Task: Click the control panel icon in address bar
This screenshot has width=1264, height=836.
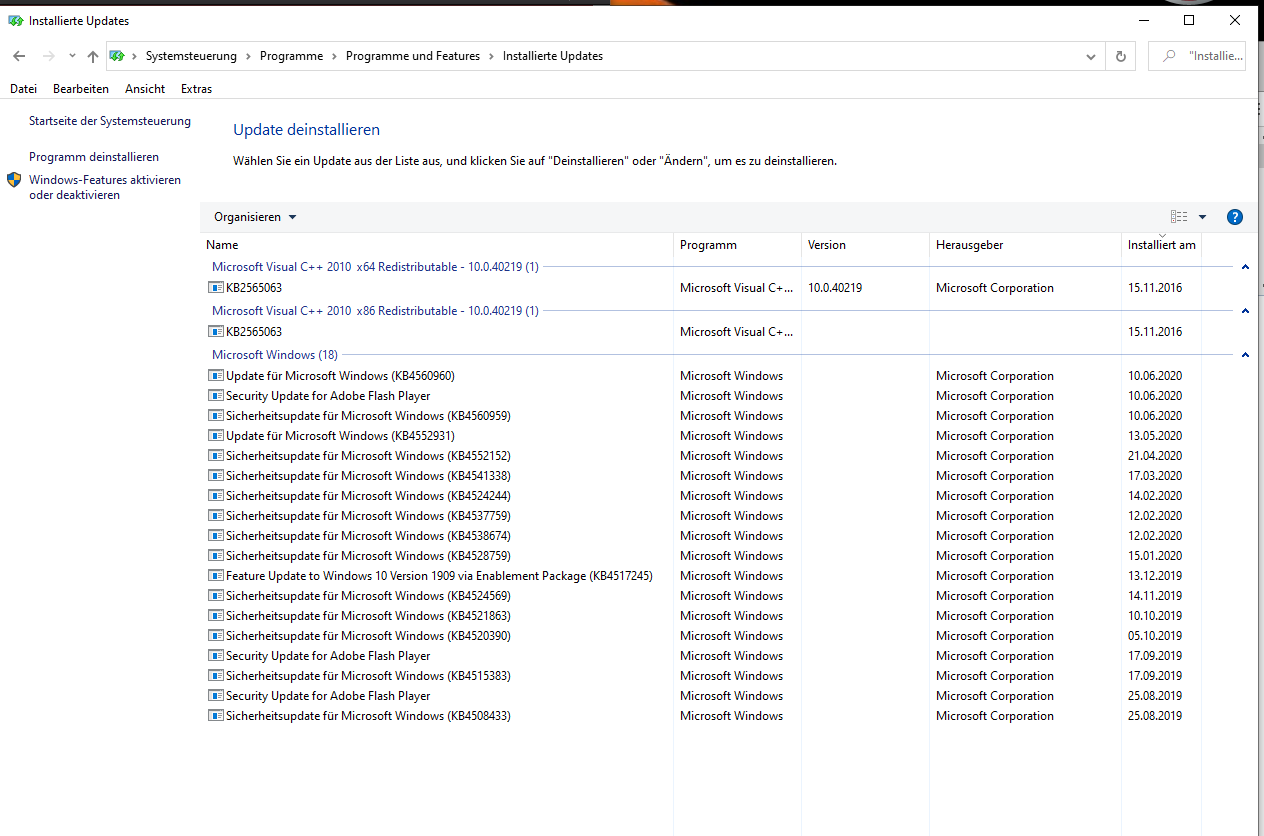Action: pos(117,56)
